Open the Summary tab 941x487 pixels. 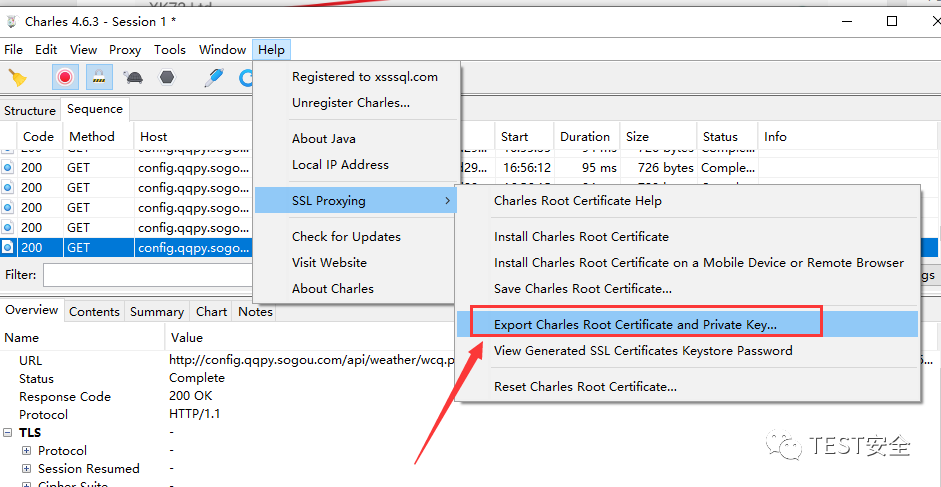[157, 312]
